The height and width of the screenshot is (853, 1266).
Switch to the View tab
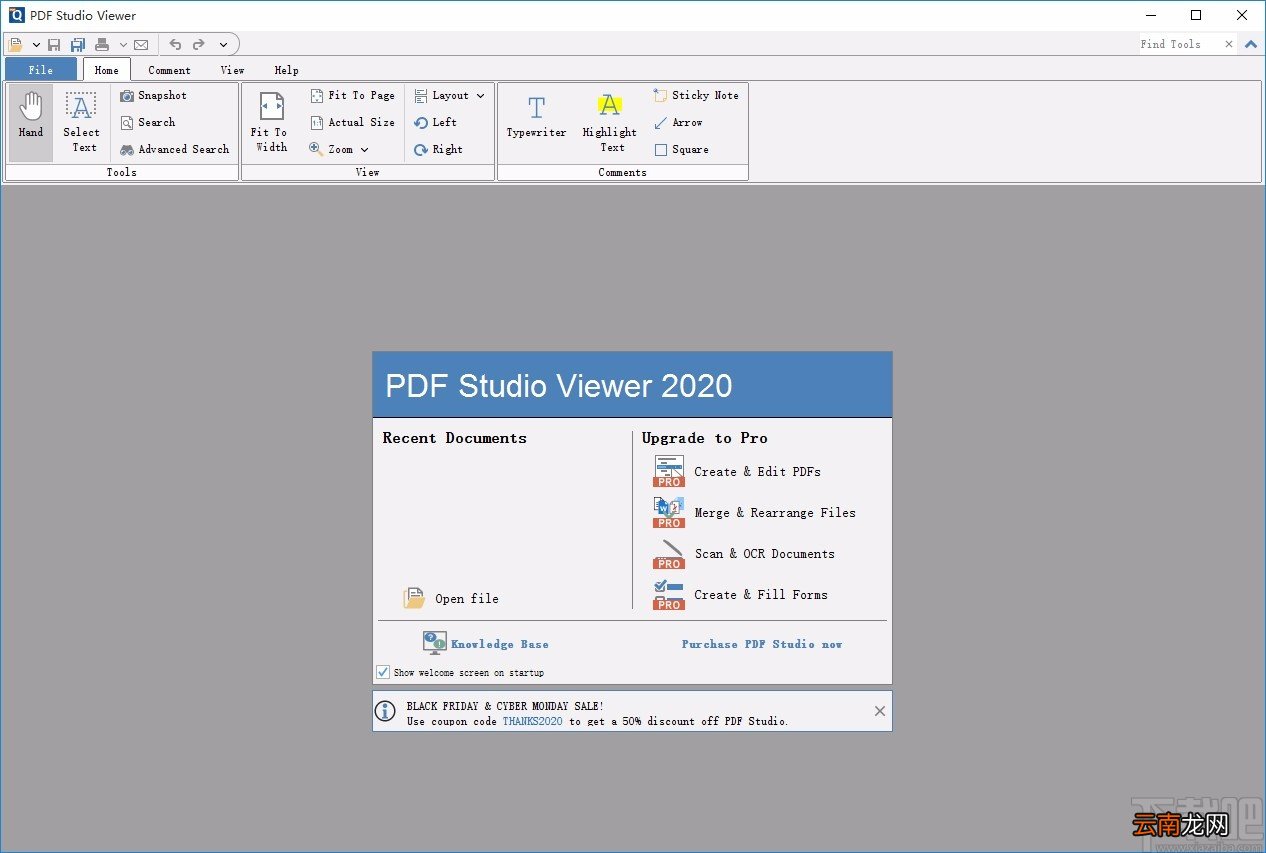tap(232, 70)
